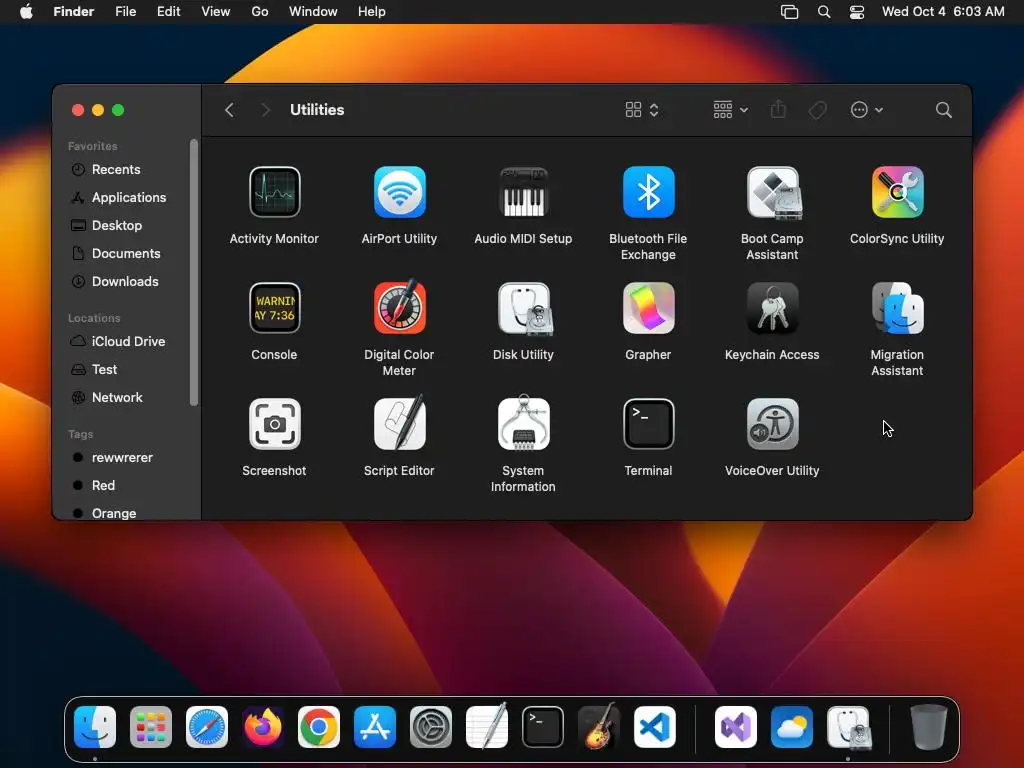1024x768 pixels.
Task: Open the View menu
Action: pyautogui.click(x=216, y=12)
